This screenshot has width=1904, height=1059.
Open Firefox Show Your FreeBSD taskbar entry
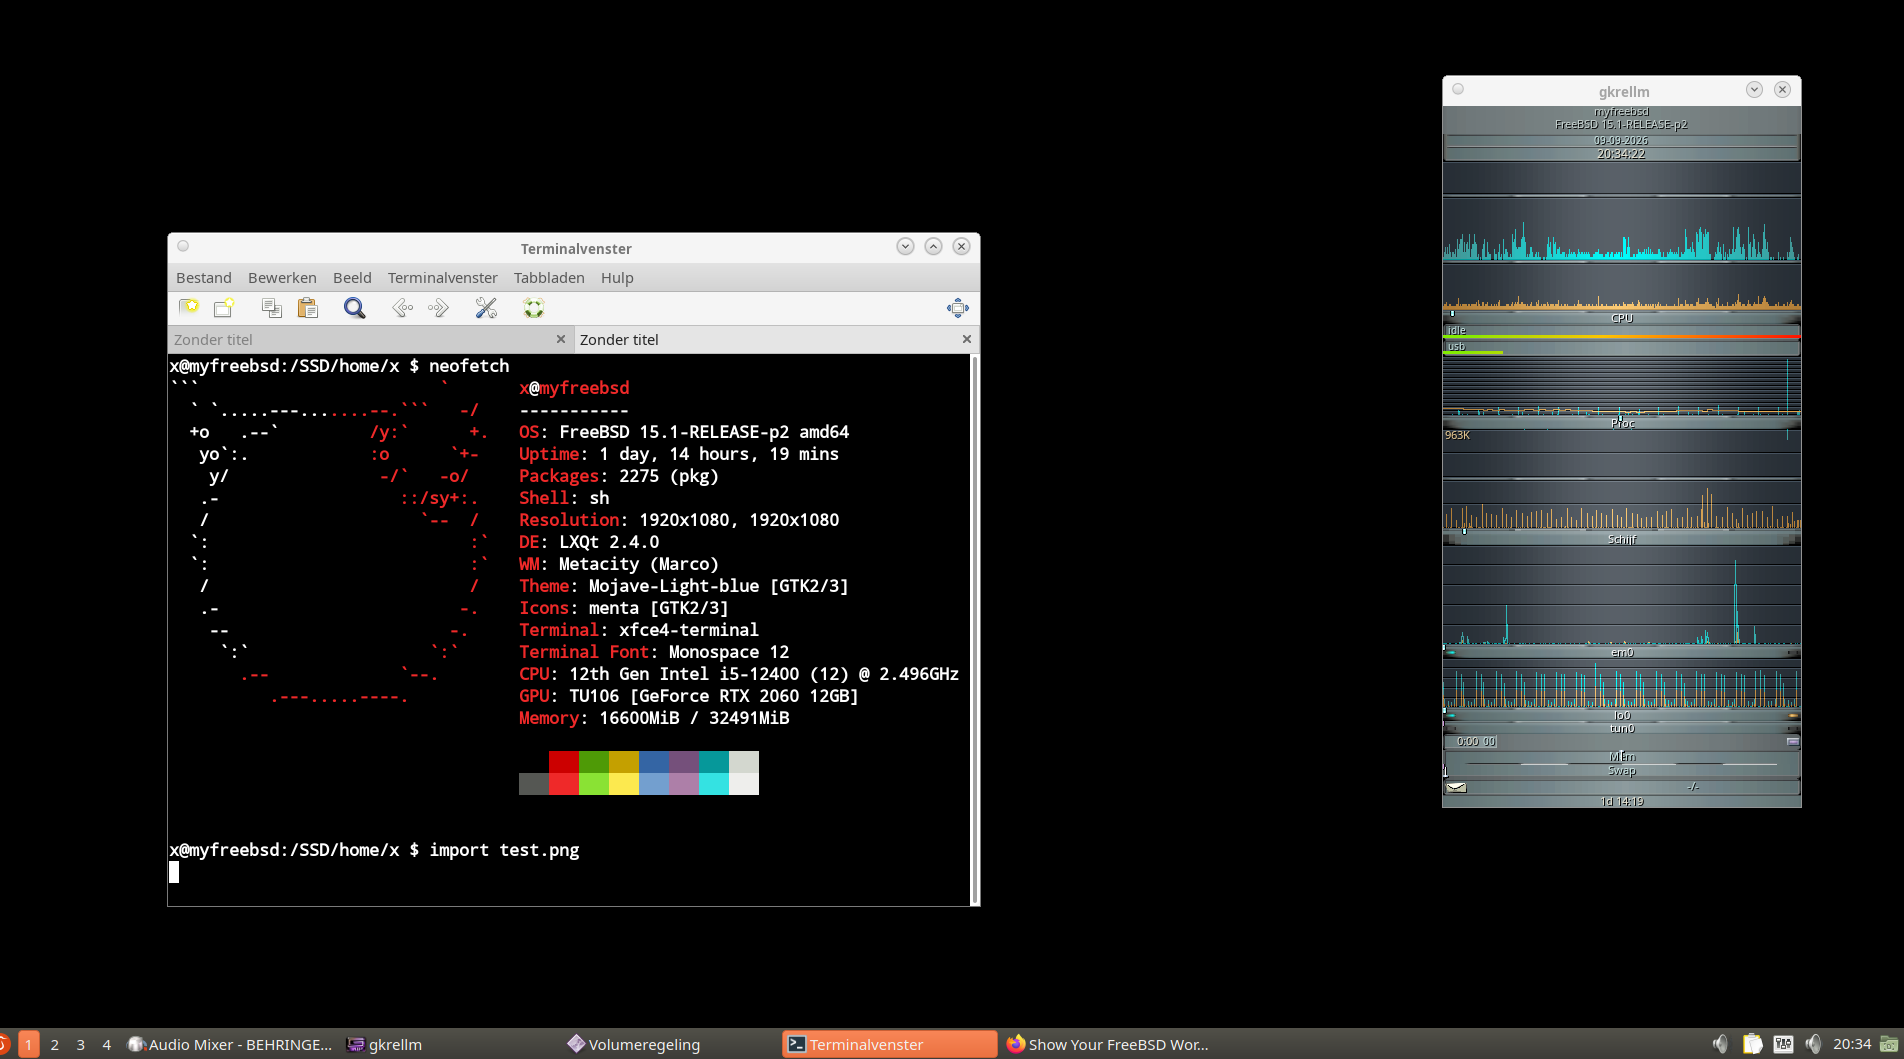[x=1108, y=1044]
